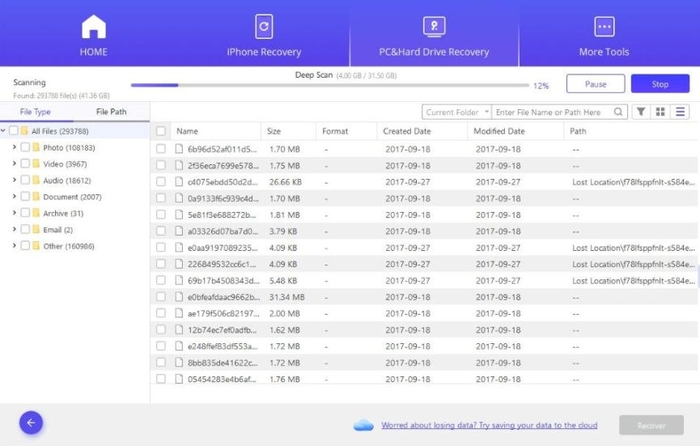Go to the HOME section icon
This screenshot has height=446, width=700.
click(x=93, y=26)
